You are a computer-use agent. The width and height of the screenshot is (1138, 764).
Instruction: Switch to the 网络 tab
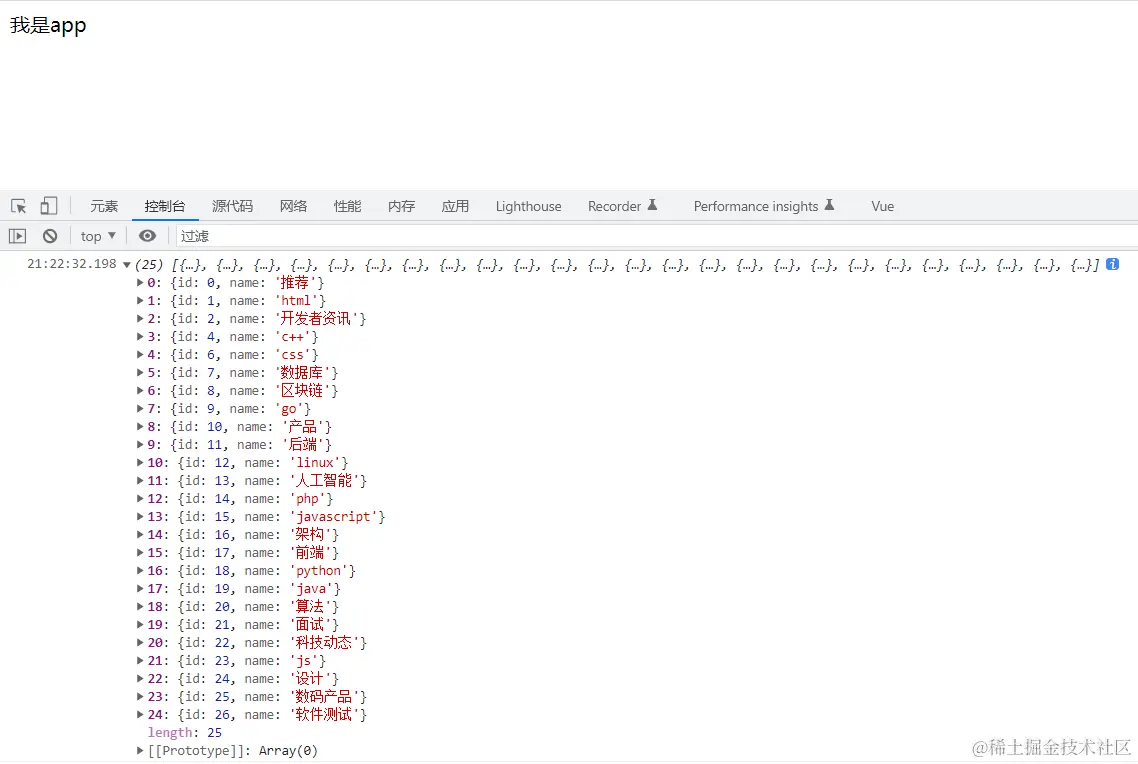[x=293, y=206]
